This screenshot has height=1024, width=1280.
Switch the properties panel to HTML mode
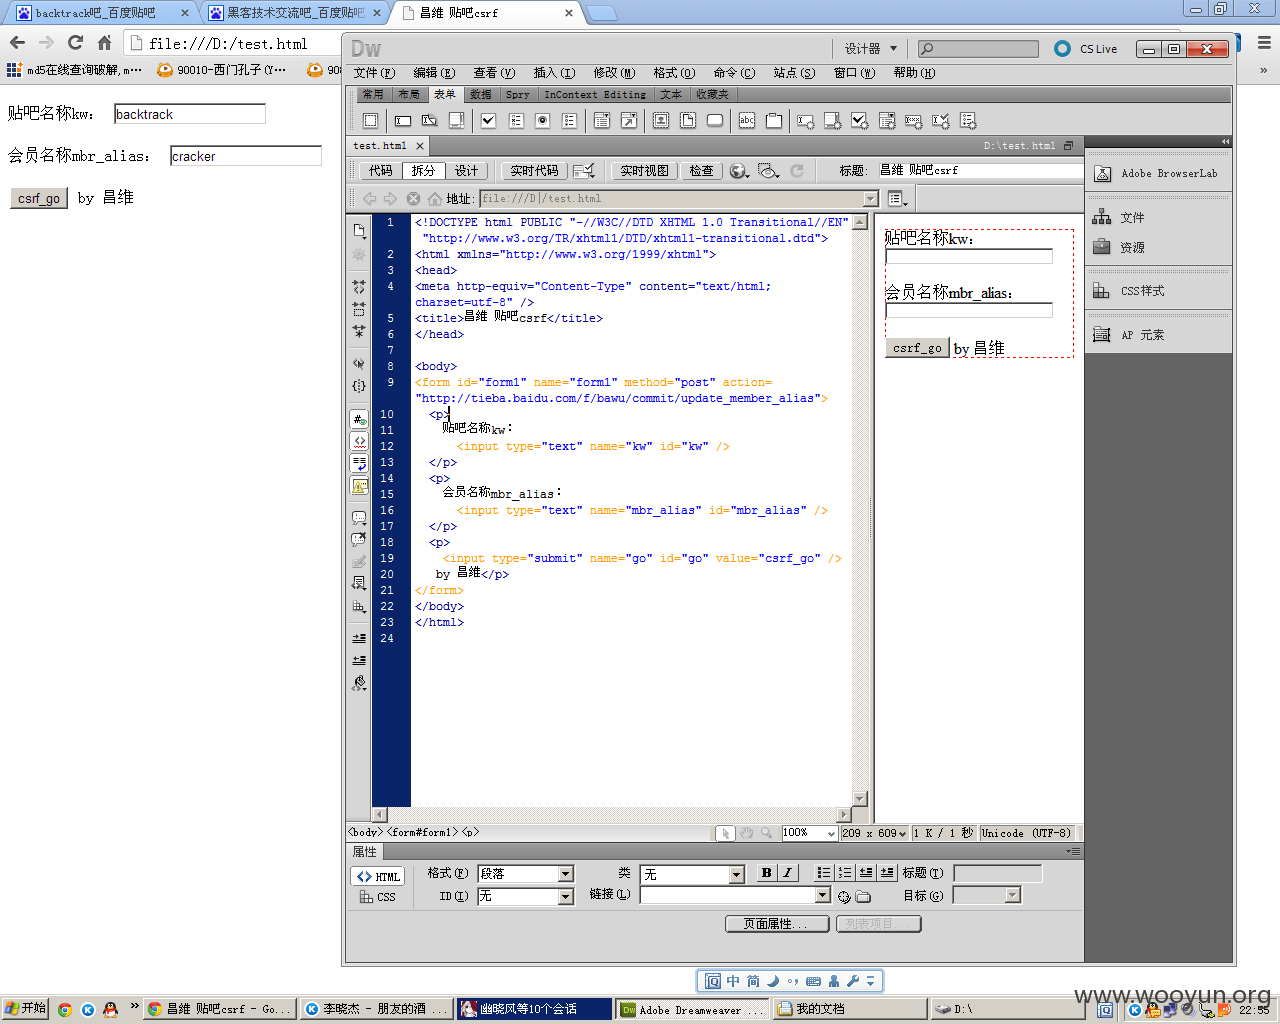[378, 876]
